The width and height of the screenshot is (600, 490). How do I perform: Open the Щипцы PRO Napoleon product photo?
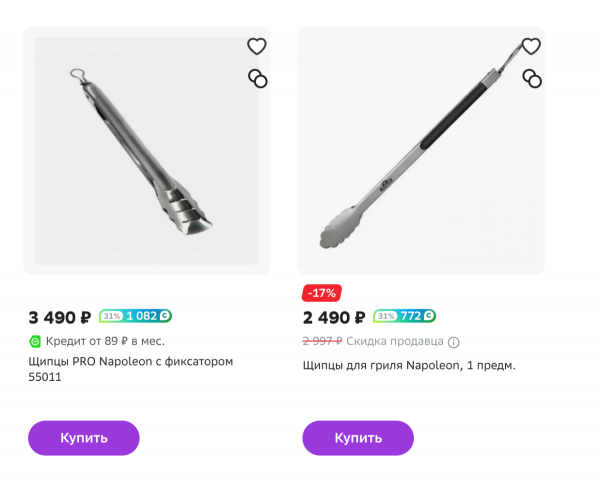(146, 150)
